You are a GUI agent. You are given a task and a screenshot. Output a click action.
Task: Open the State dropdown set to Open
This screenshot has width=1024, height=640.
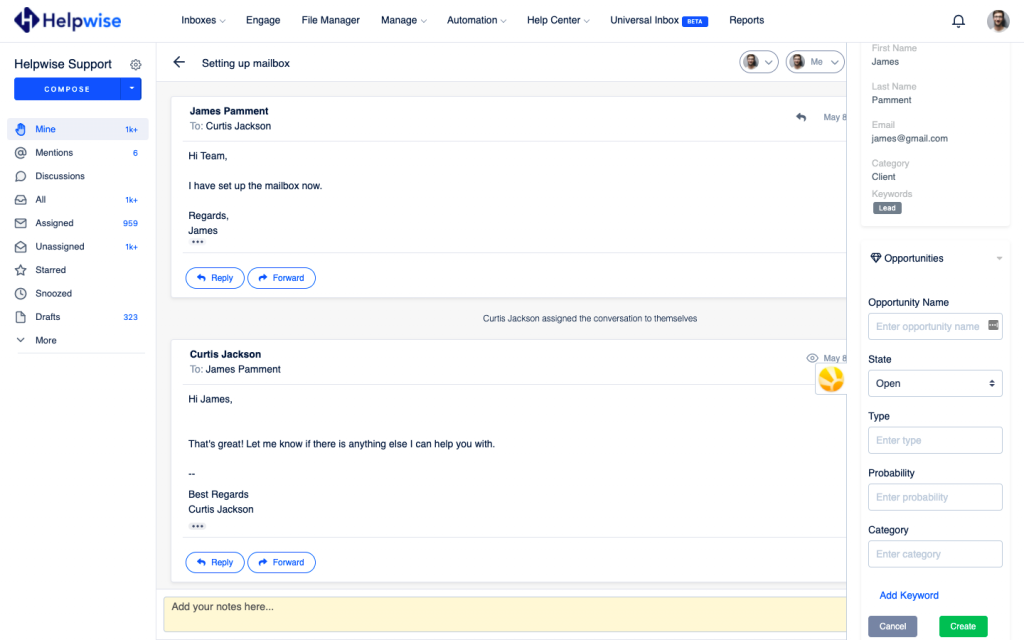point(935,383)
